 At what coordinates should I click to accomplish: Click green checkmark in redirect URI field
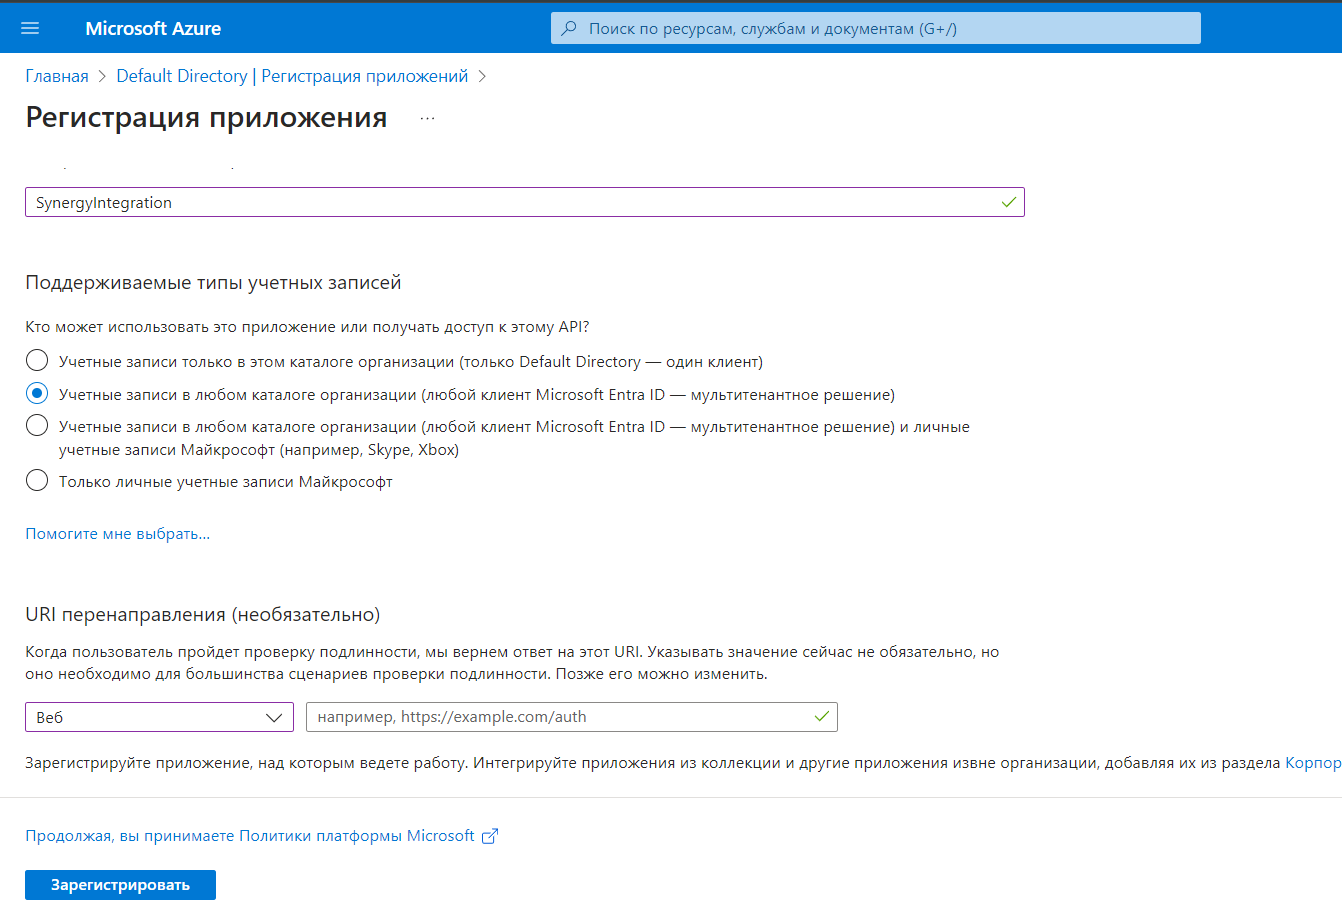[821, 717]
